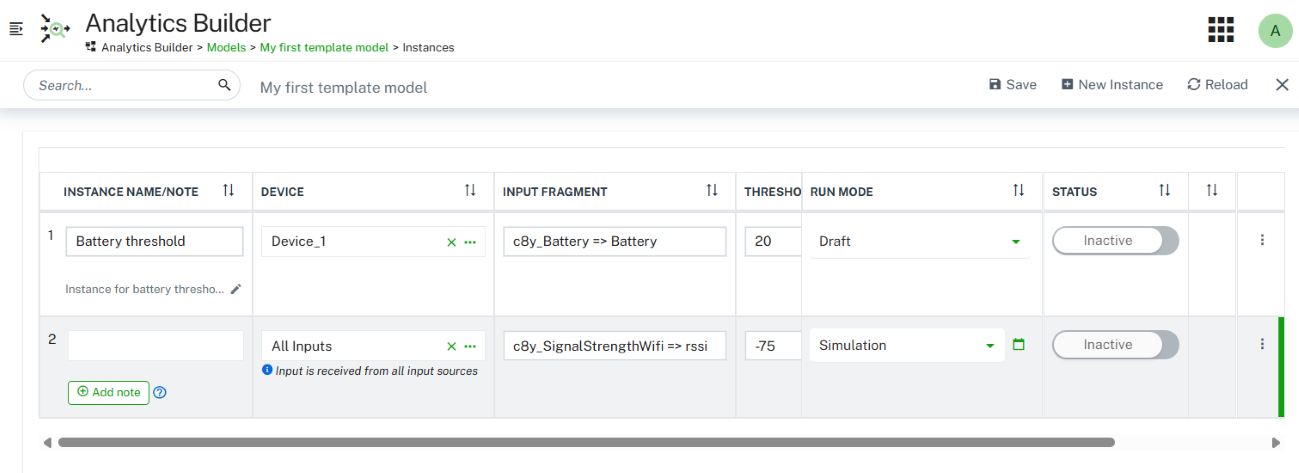Click empty instance name field in row 2
The width and height of the screenshot is (1299, 473).
155,346
